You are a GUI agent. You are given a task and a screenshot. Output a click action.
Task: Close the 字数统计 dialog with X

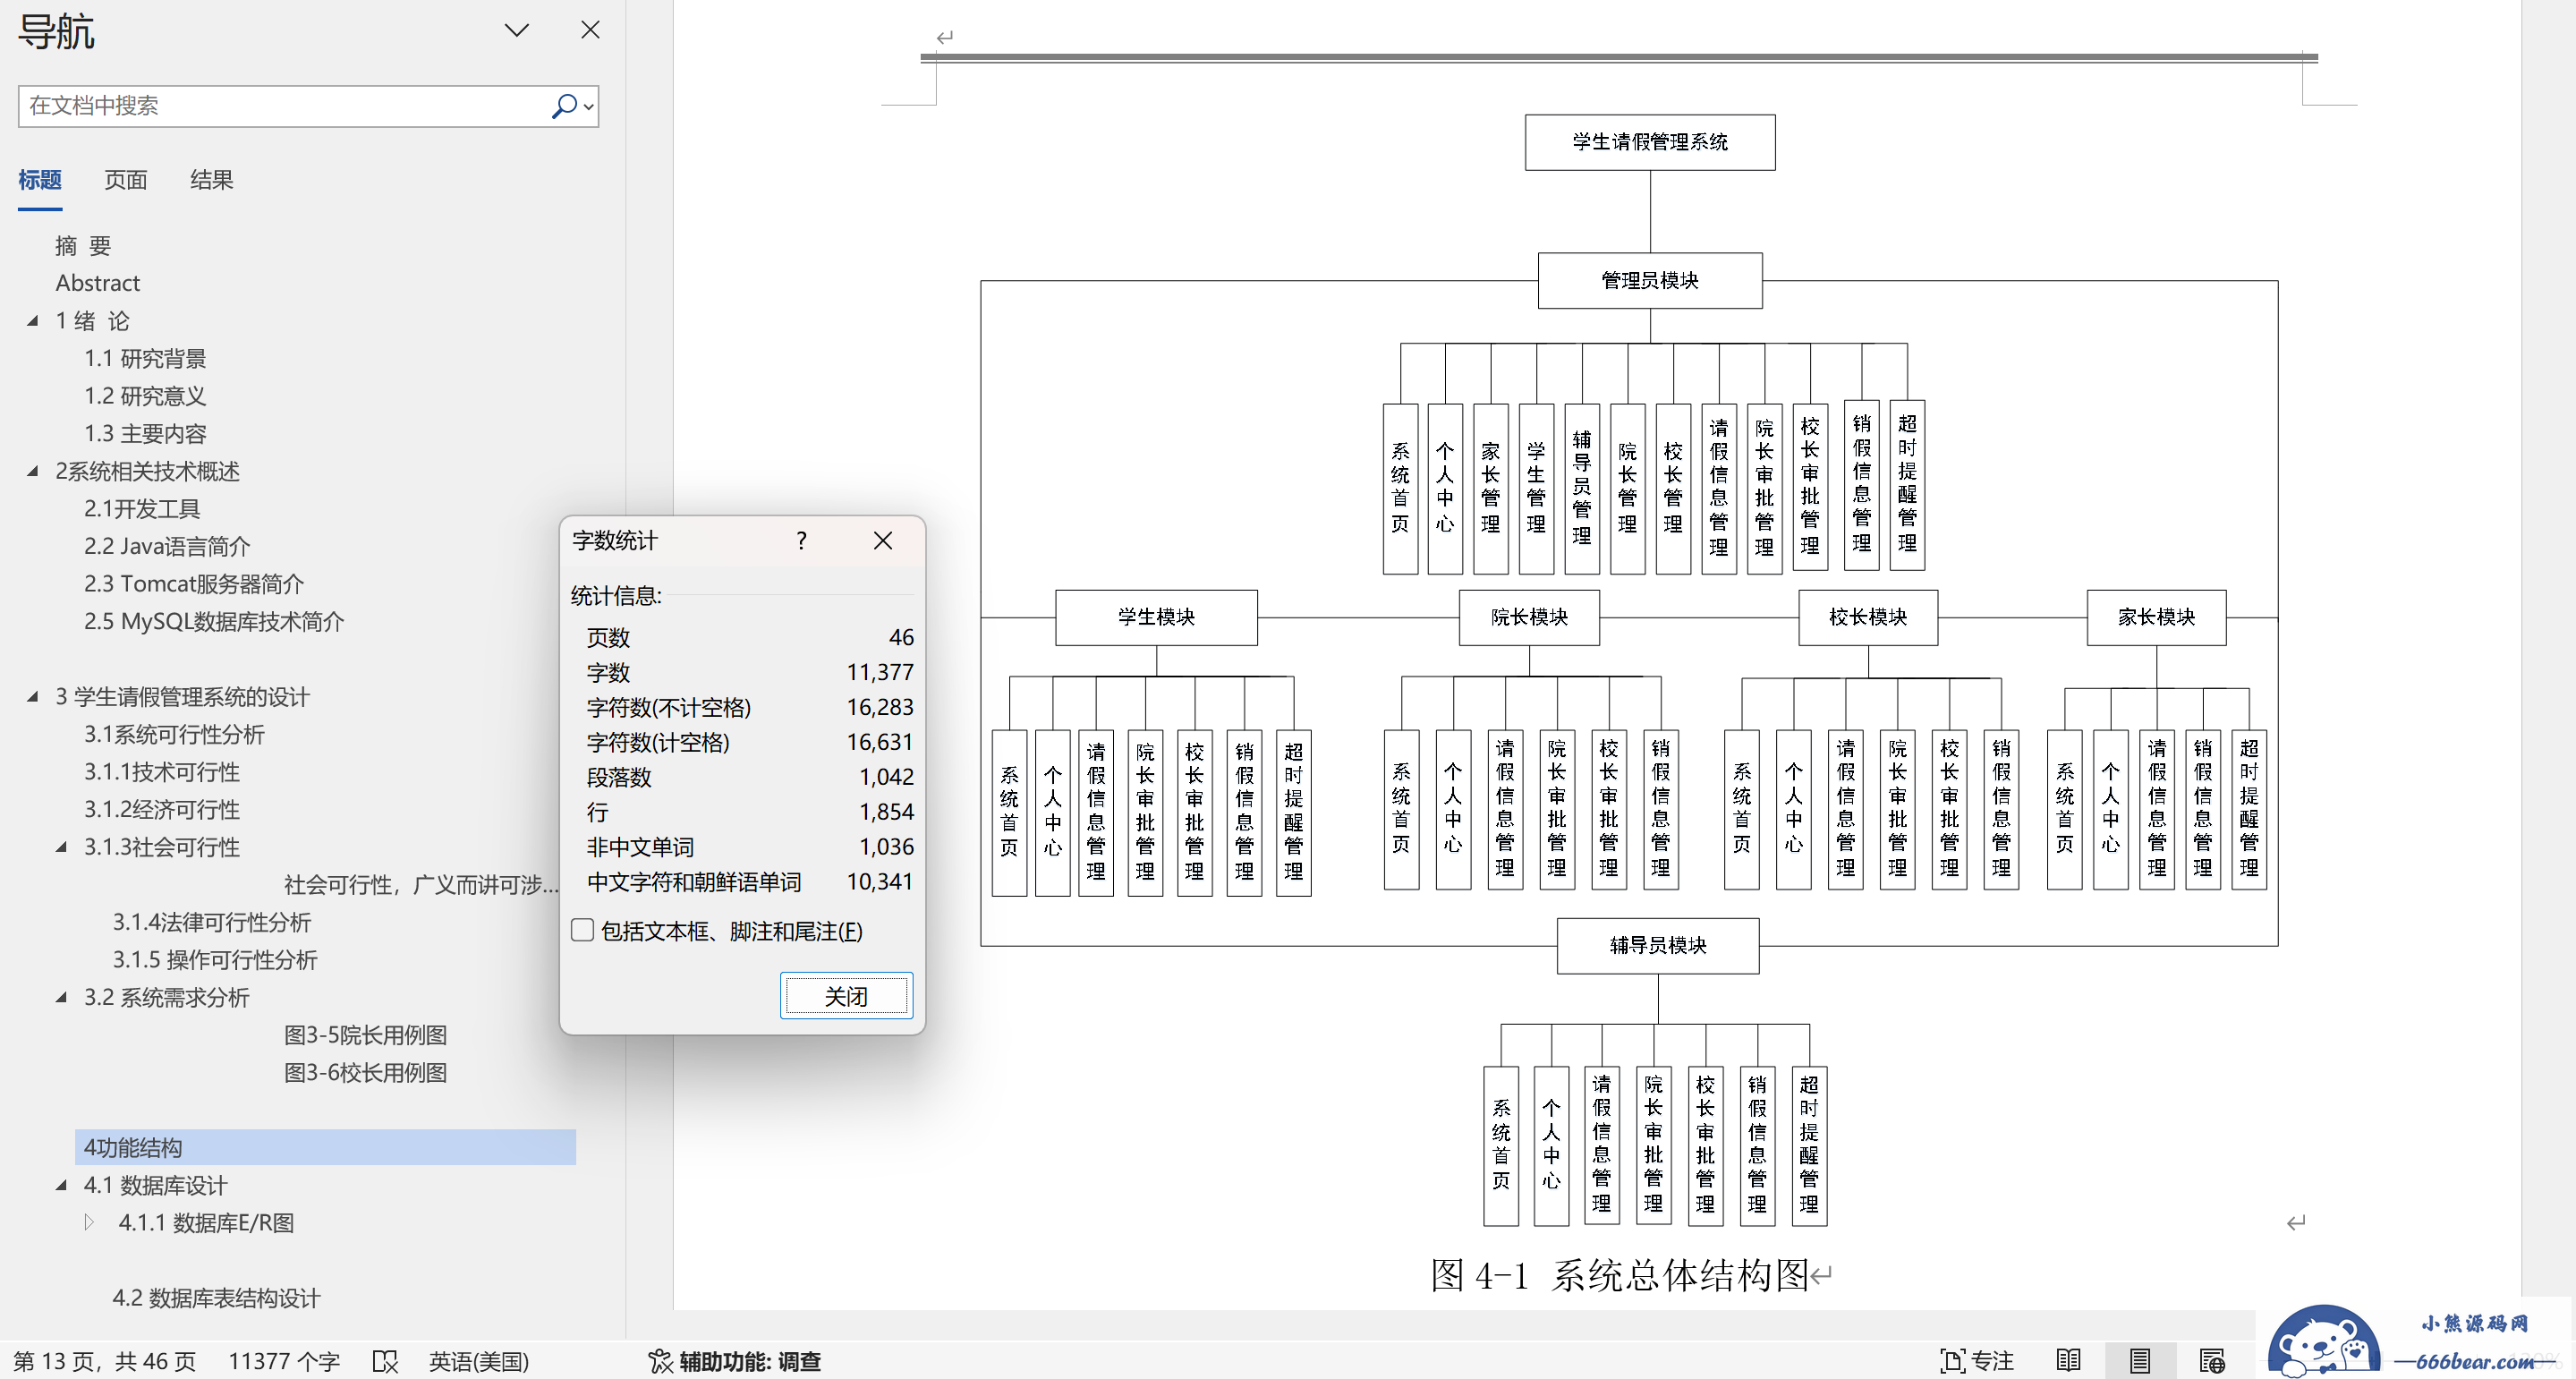(x=883, y=541)
